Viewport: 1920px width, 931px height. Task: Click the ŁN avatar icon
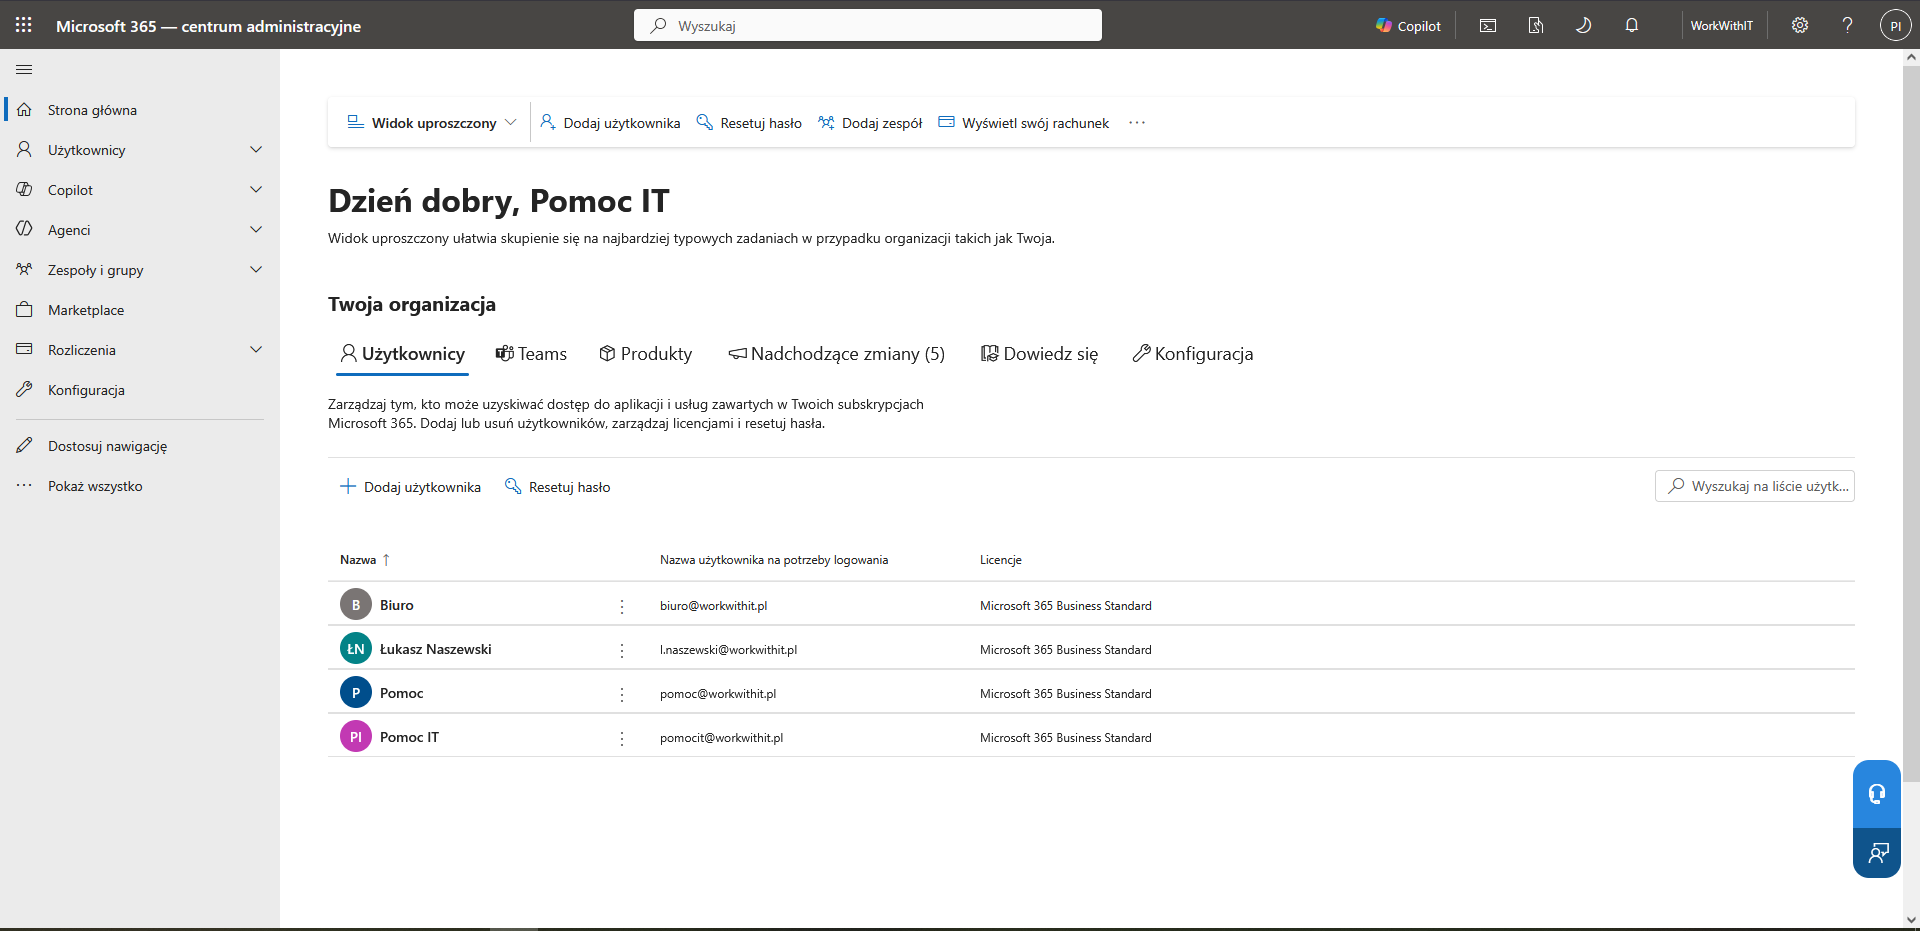[x=356, y=649]
